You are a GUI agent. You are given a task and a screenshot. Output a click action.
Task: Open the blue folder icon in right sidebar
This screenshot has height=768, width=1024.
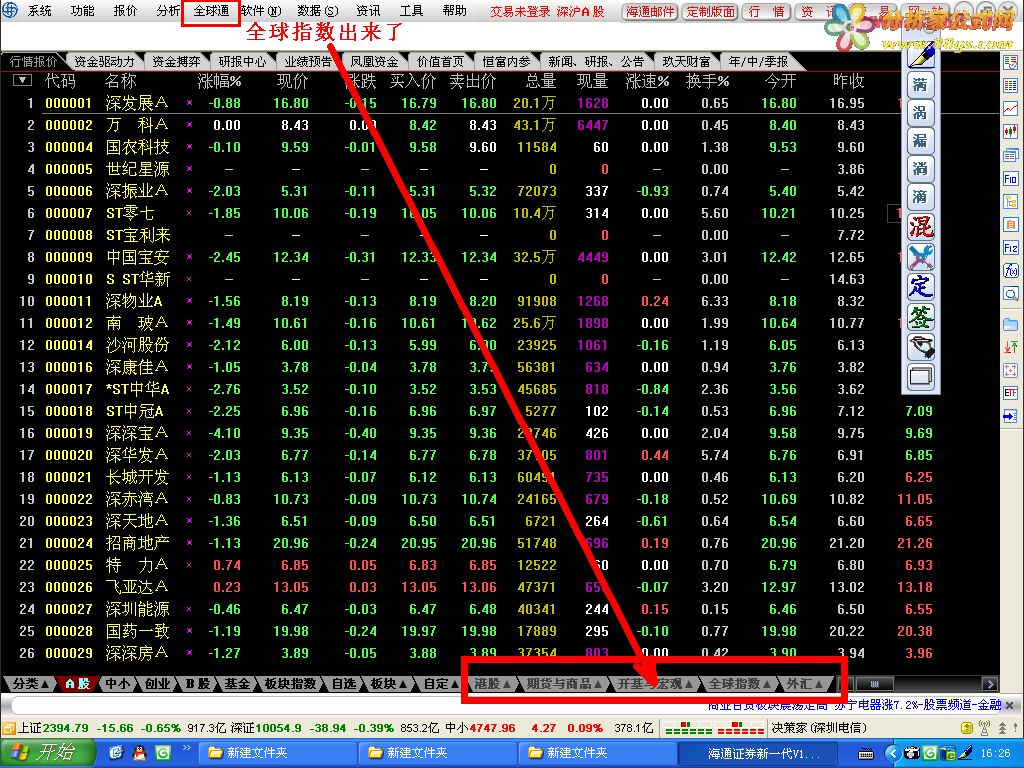1010,324
